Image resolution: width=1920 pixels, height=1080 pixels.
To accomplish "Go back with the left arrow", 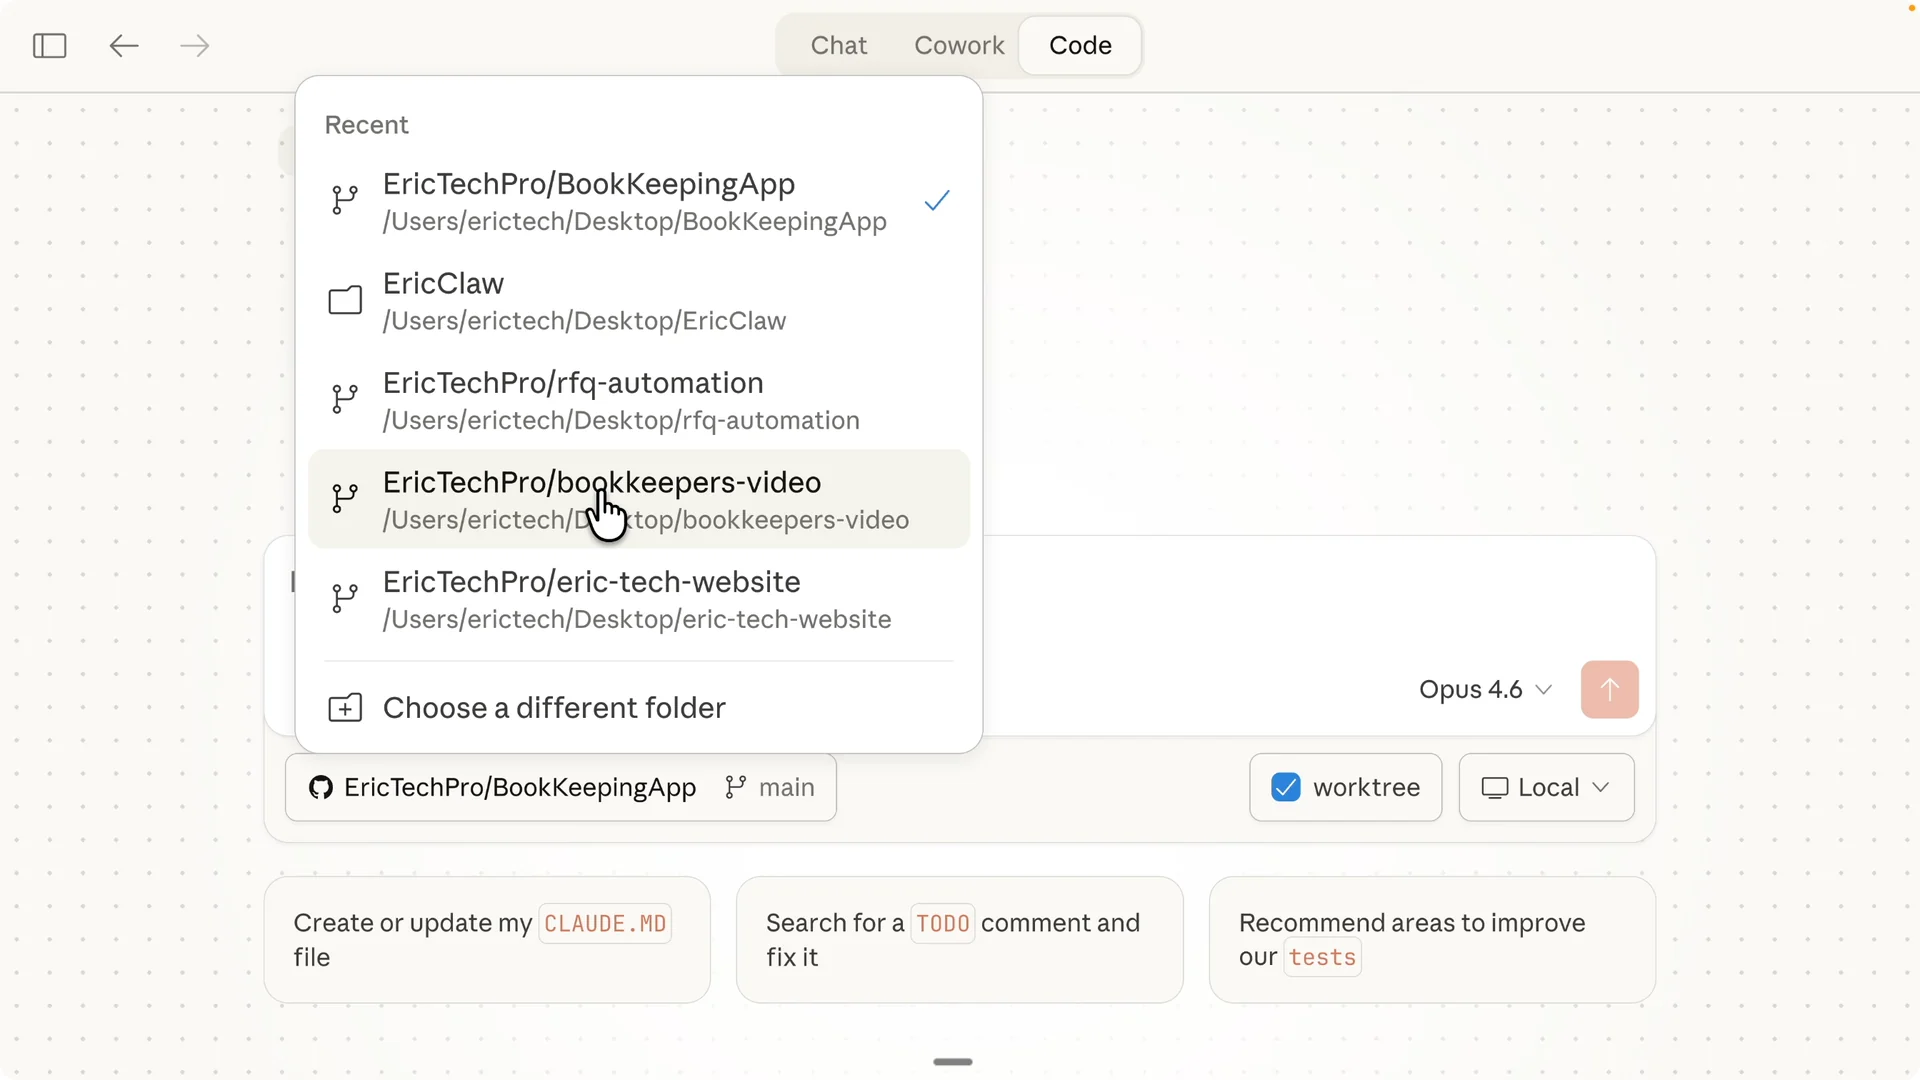I will [x=123, y=45].
